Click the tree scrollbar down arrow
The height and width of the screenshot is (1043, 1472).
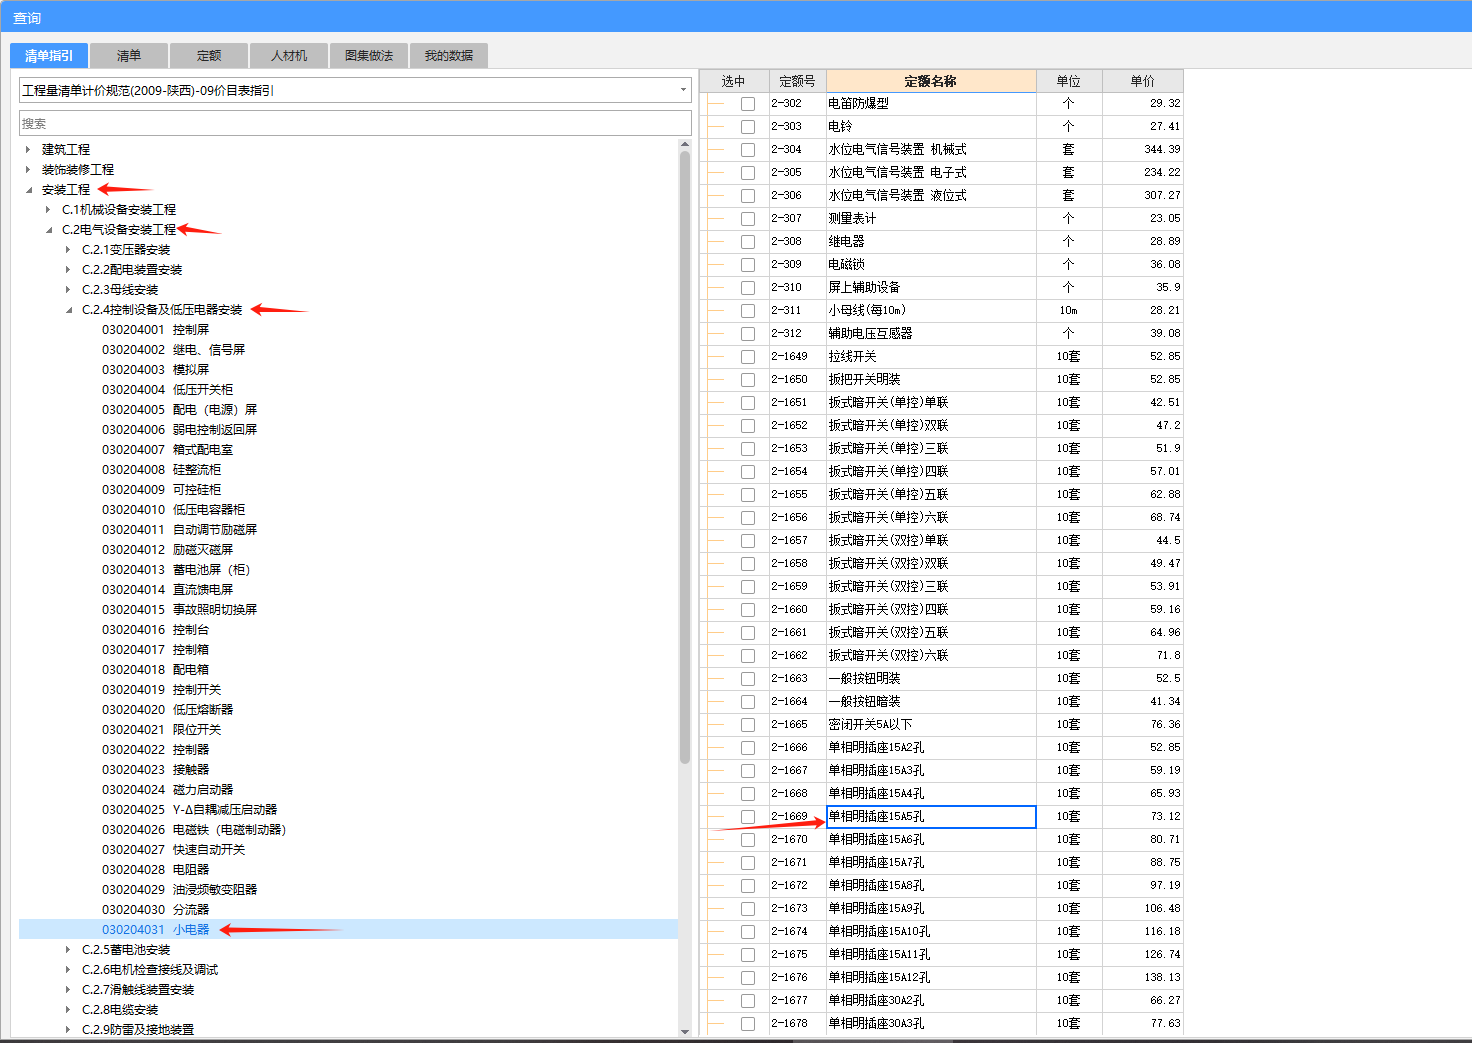tap(685, 1031)
